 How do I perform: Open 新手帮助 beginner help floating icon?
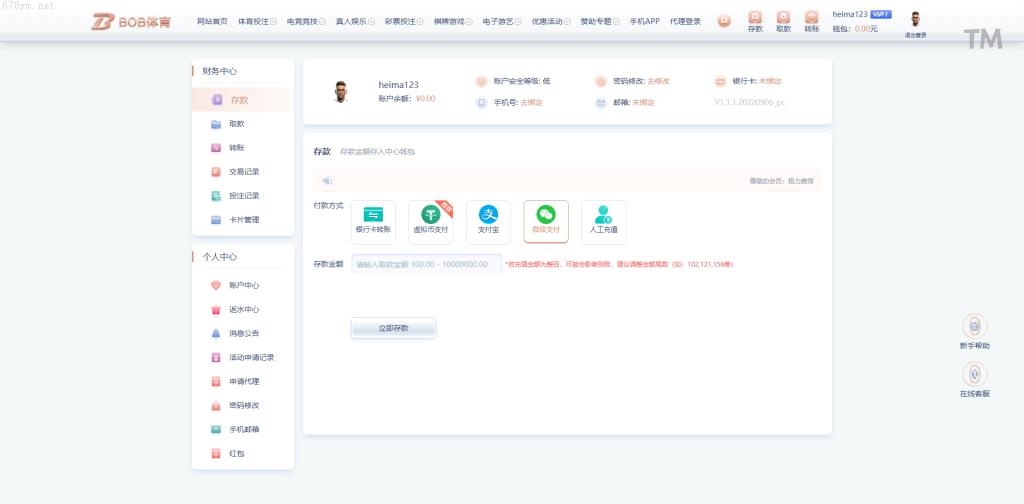(974, 326)
